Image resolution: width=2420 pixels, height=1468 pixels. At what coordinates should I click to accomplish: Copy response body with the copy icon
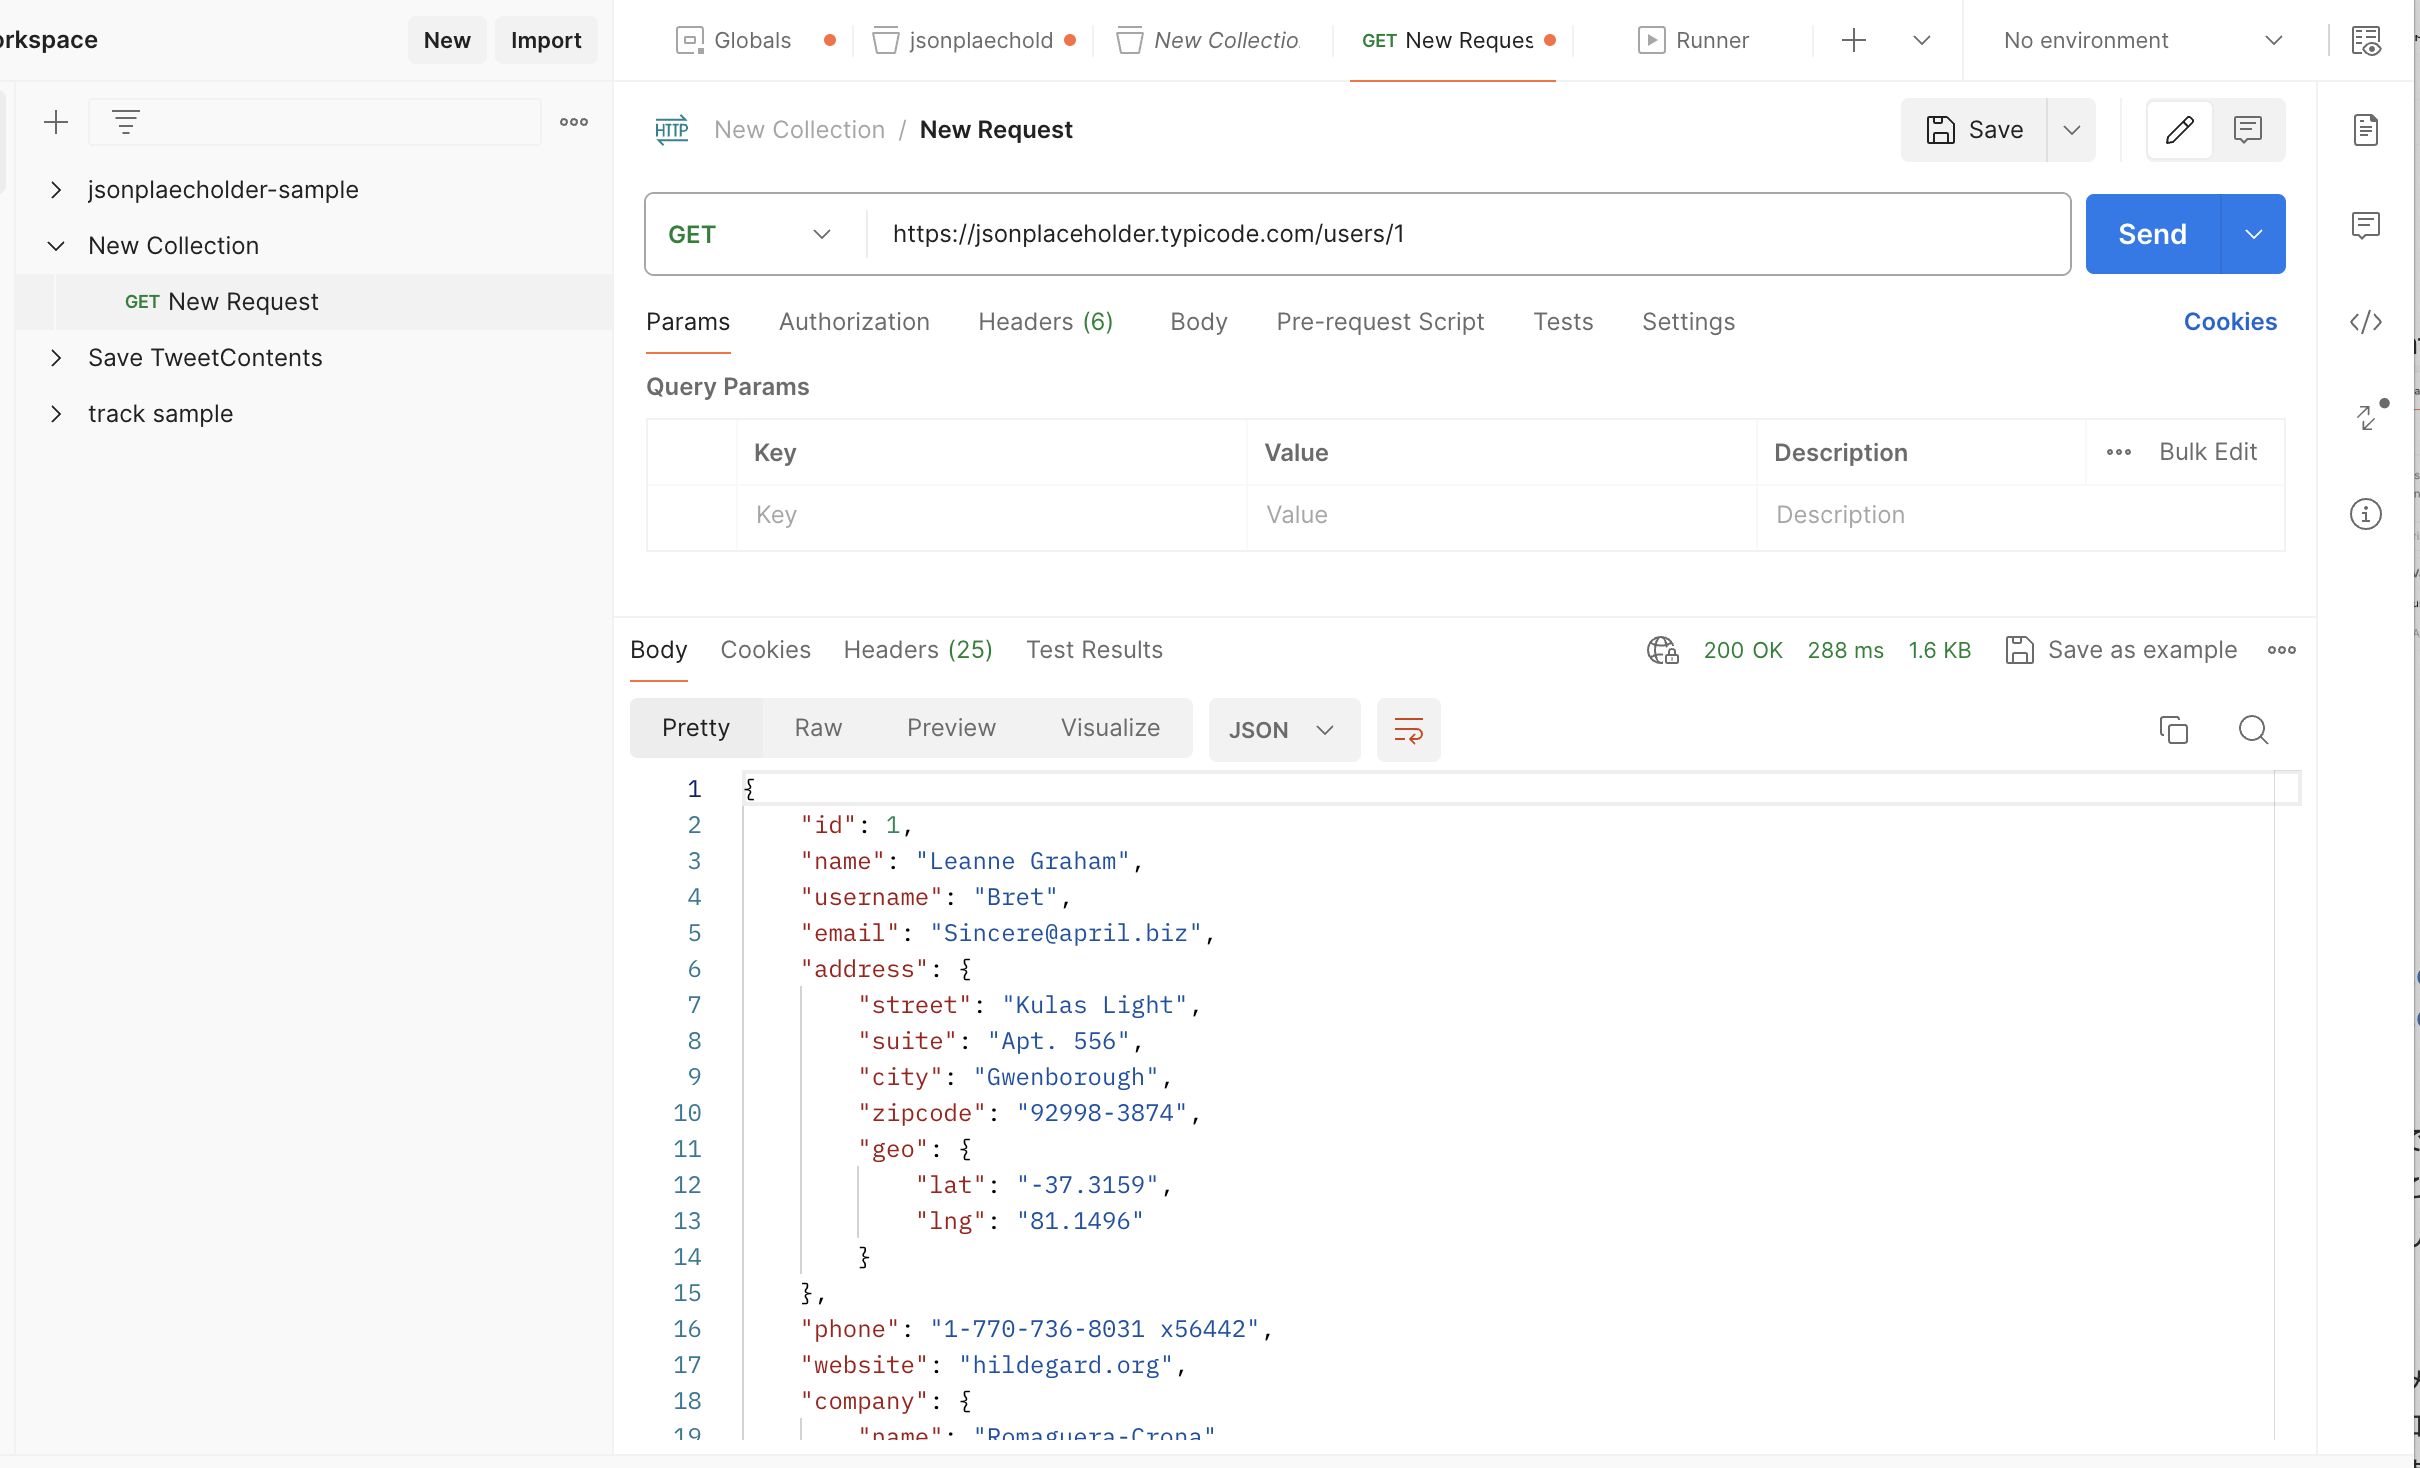click(x=2174, y=730)
